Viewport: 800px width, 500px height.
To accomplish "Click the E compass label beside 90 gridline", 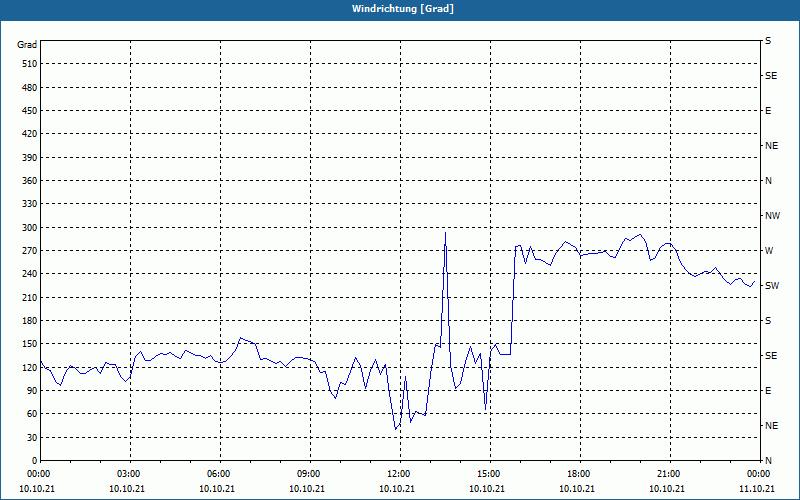I will [768, 391].
